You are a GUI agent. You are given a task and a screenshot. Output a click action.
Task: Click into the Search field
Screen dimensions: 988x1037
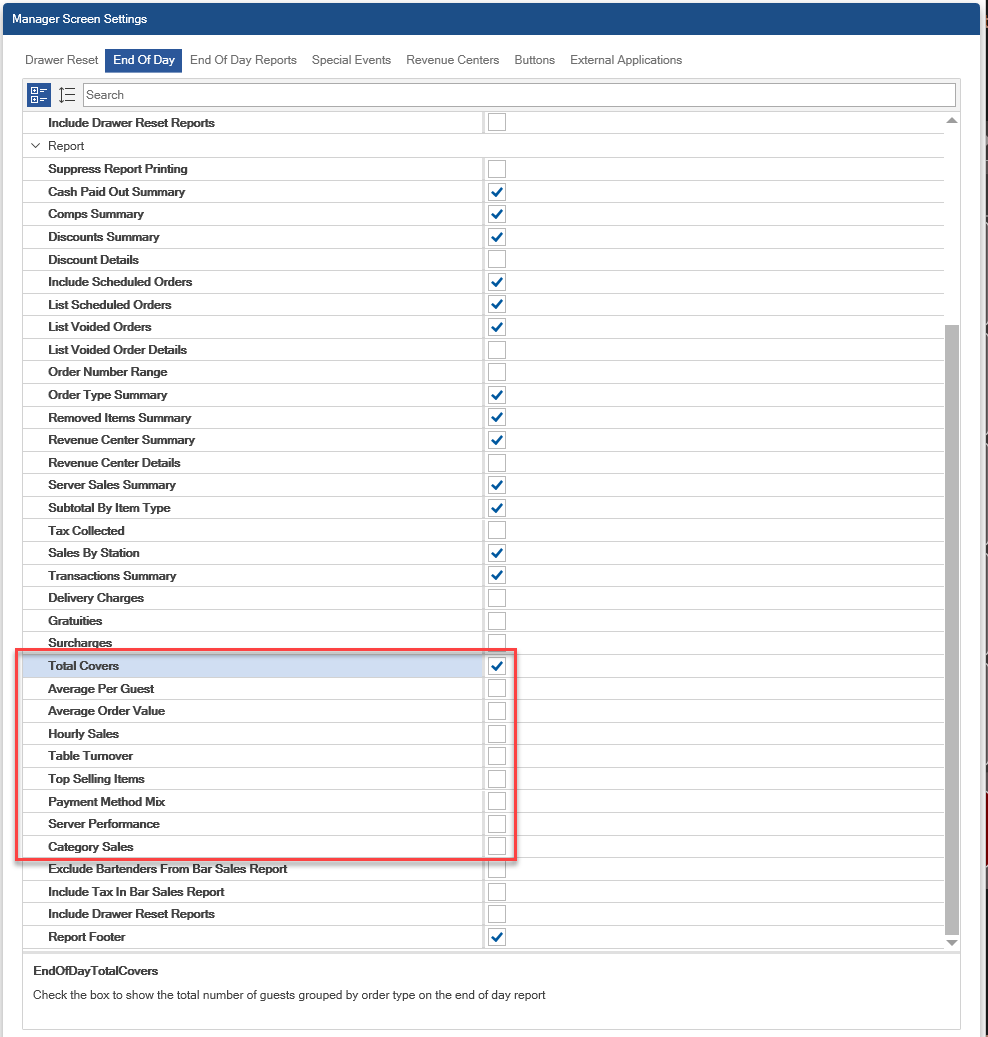point(518,95)
